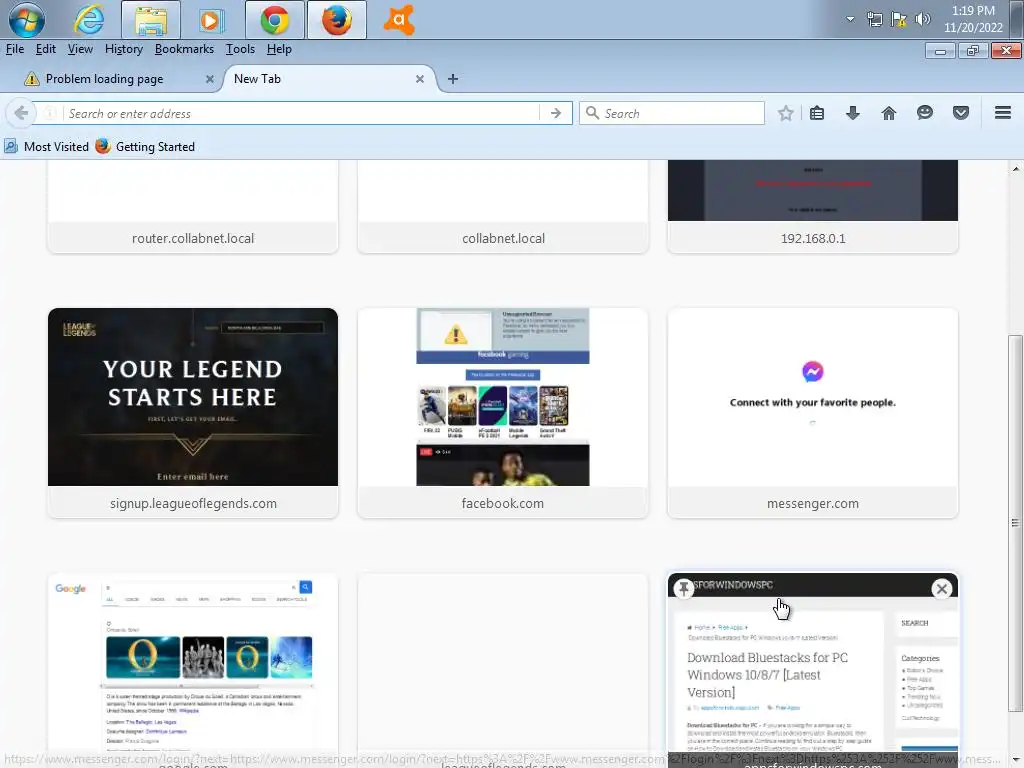Open the Action Center flag icon
Image resolution: width=1024 pixels, height=768 pixels.
[899, 19]
